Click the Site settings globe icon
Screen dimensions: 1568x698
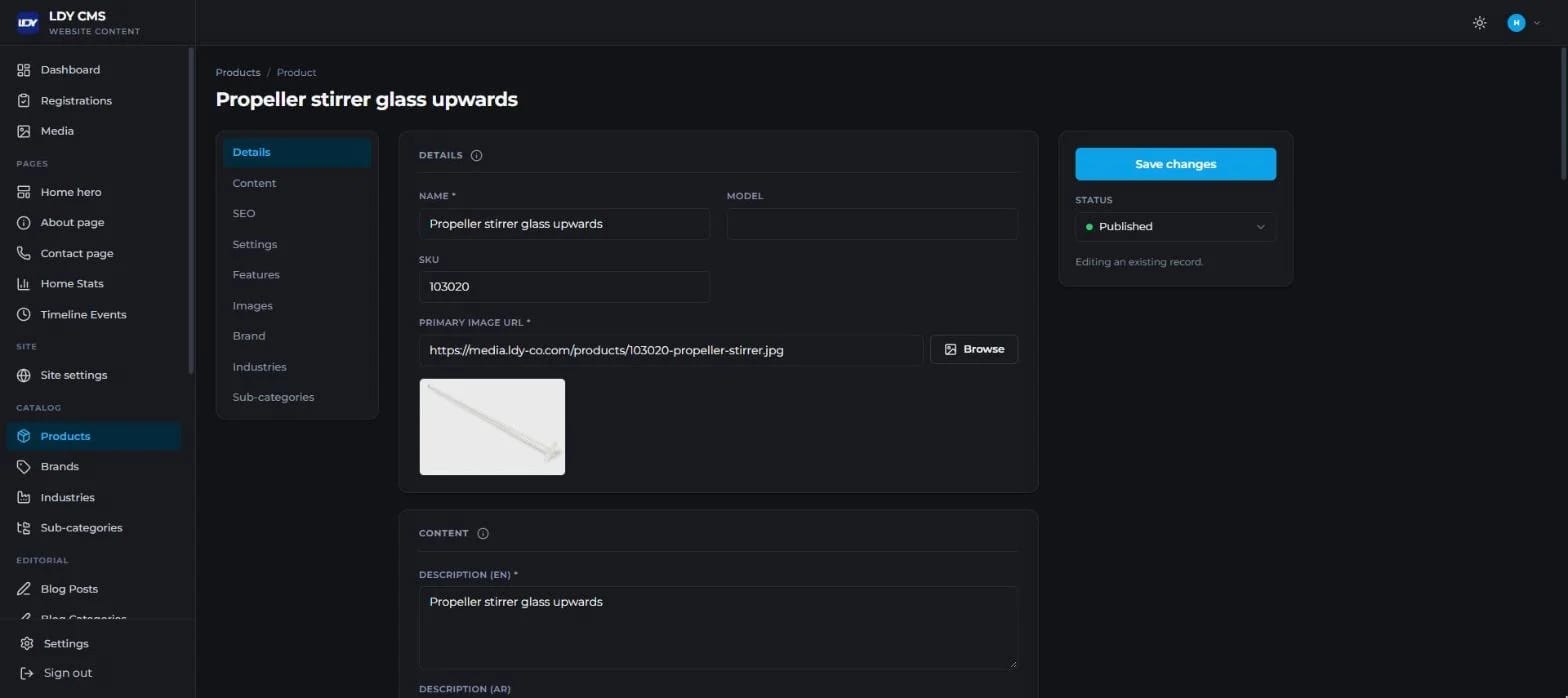pos(24,375)
